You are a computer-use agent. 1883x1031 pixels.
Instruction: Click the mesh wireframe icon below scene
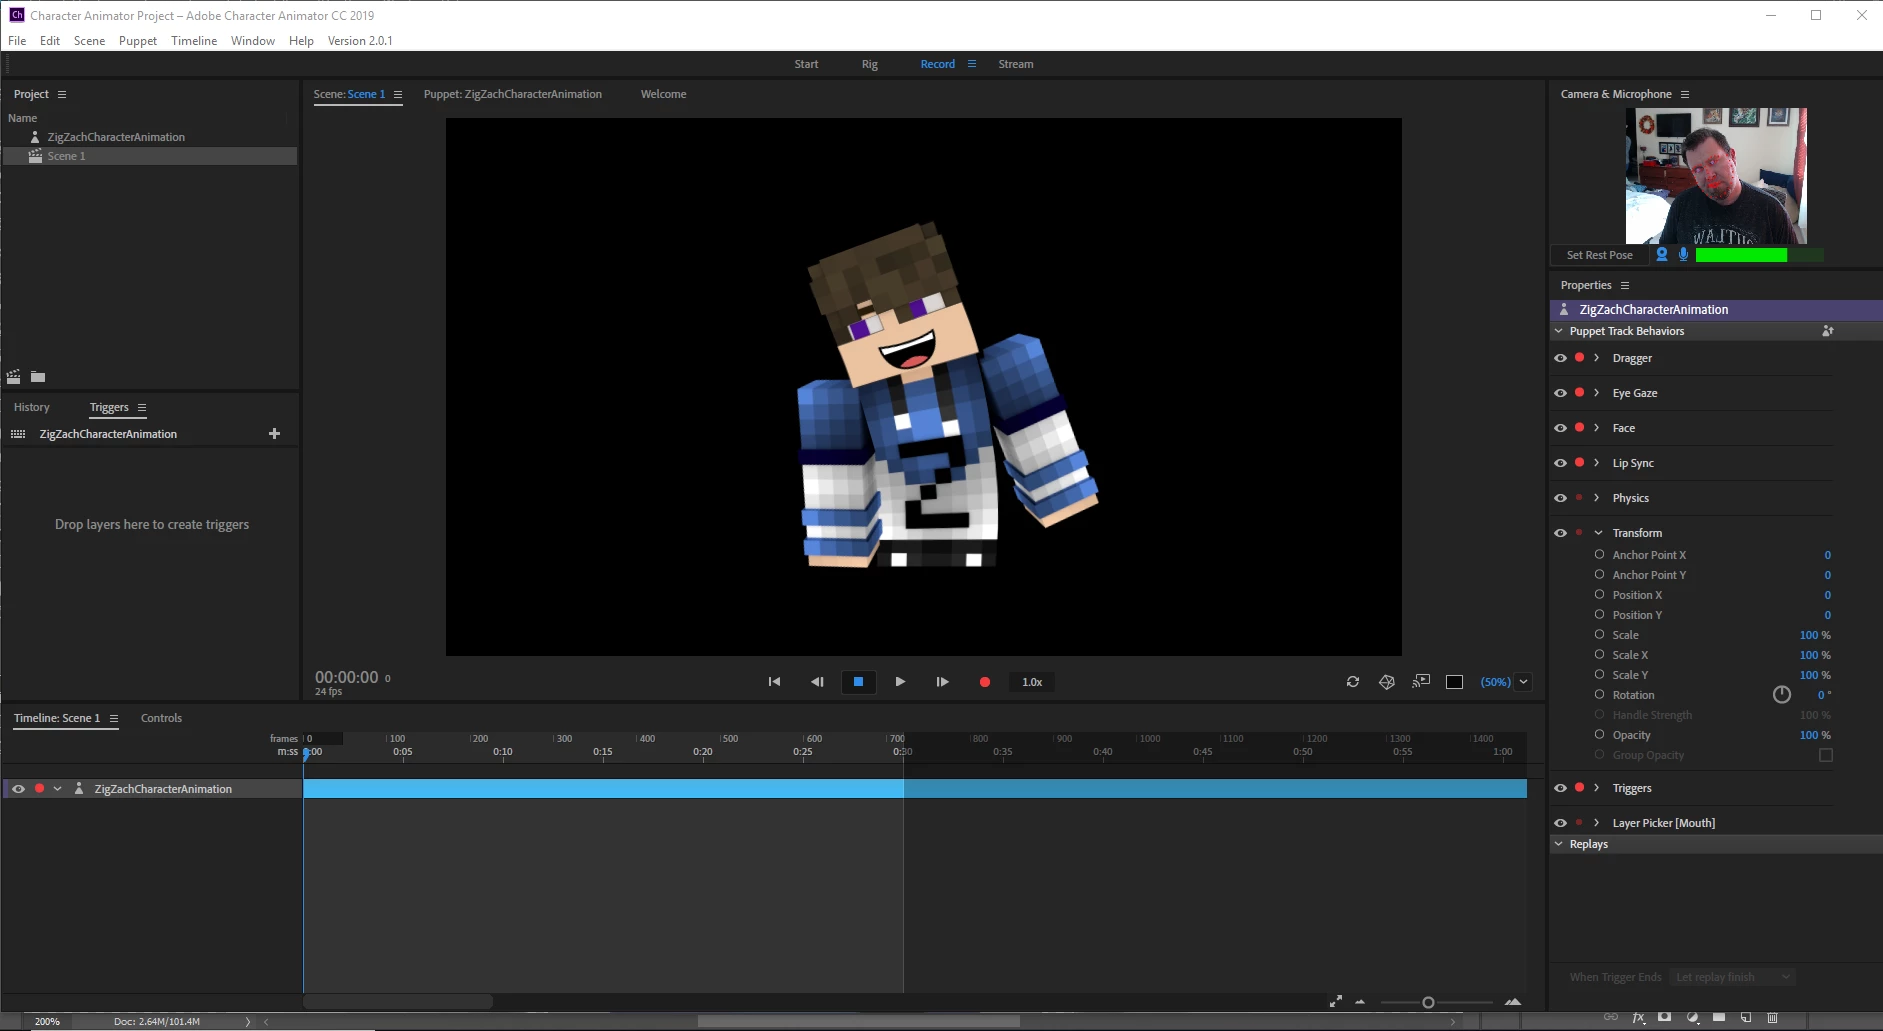point(1387,682)
